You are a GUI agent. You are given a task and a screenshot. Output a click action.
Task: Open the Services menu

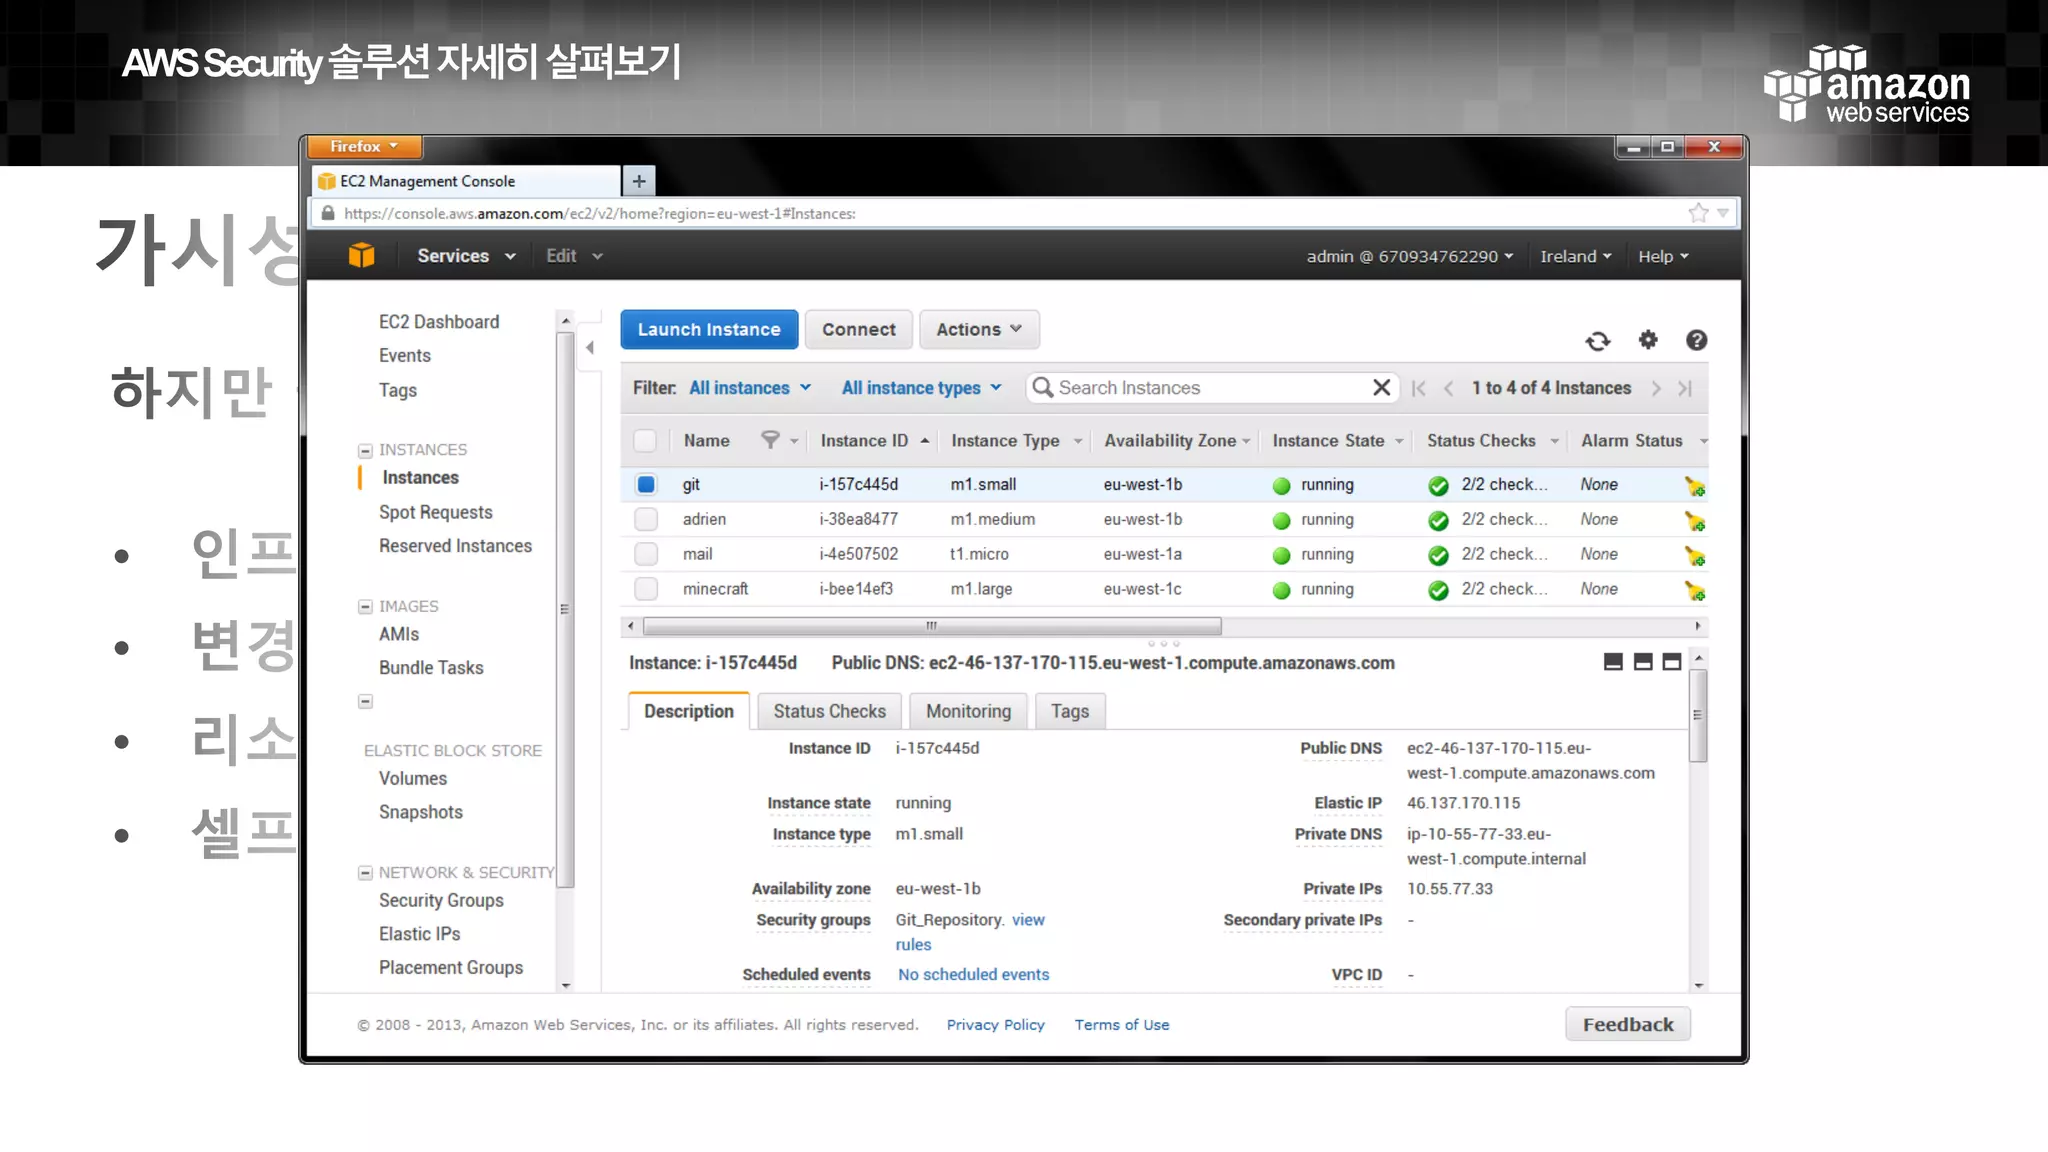(x=466, y=257)
